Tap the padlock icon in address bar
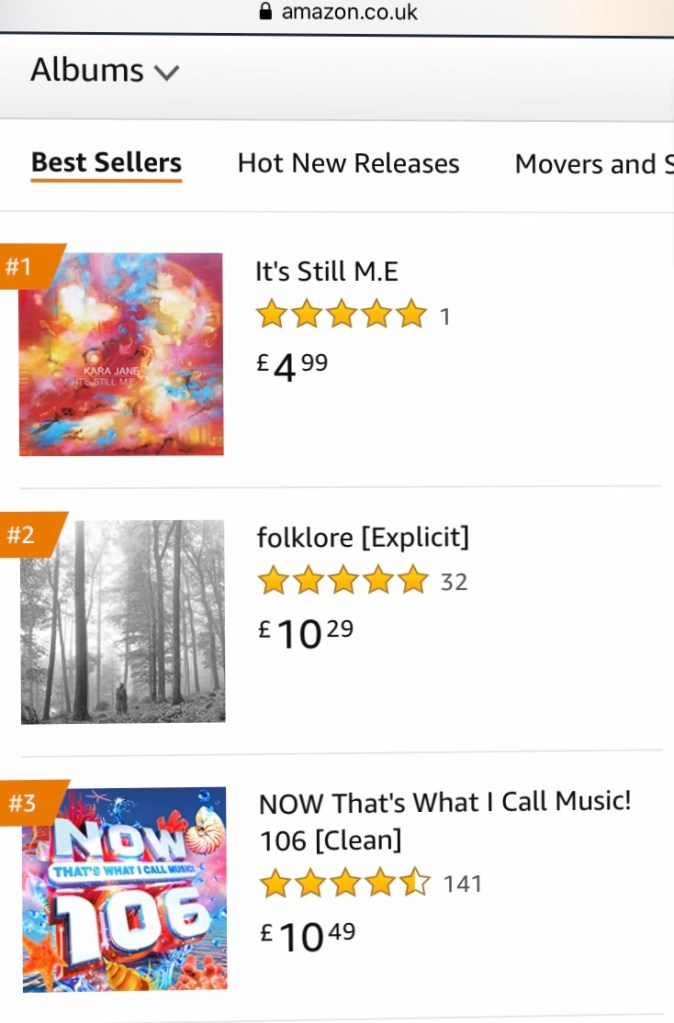The image size is (674, 1023). pyautogui.click(x=265, y=12)
